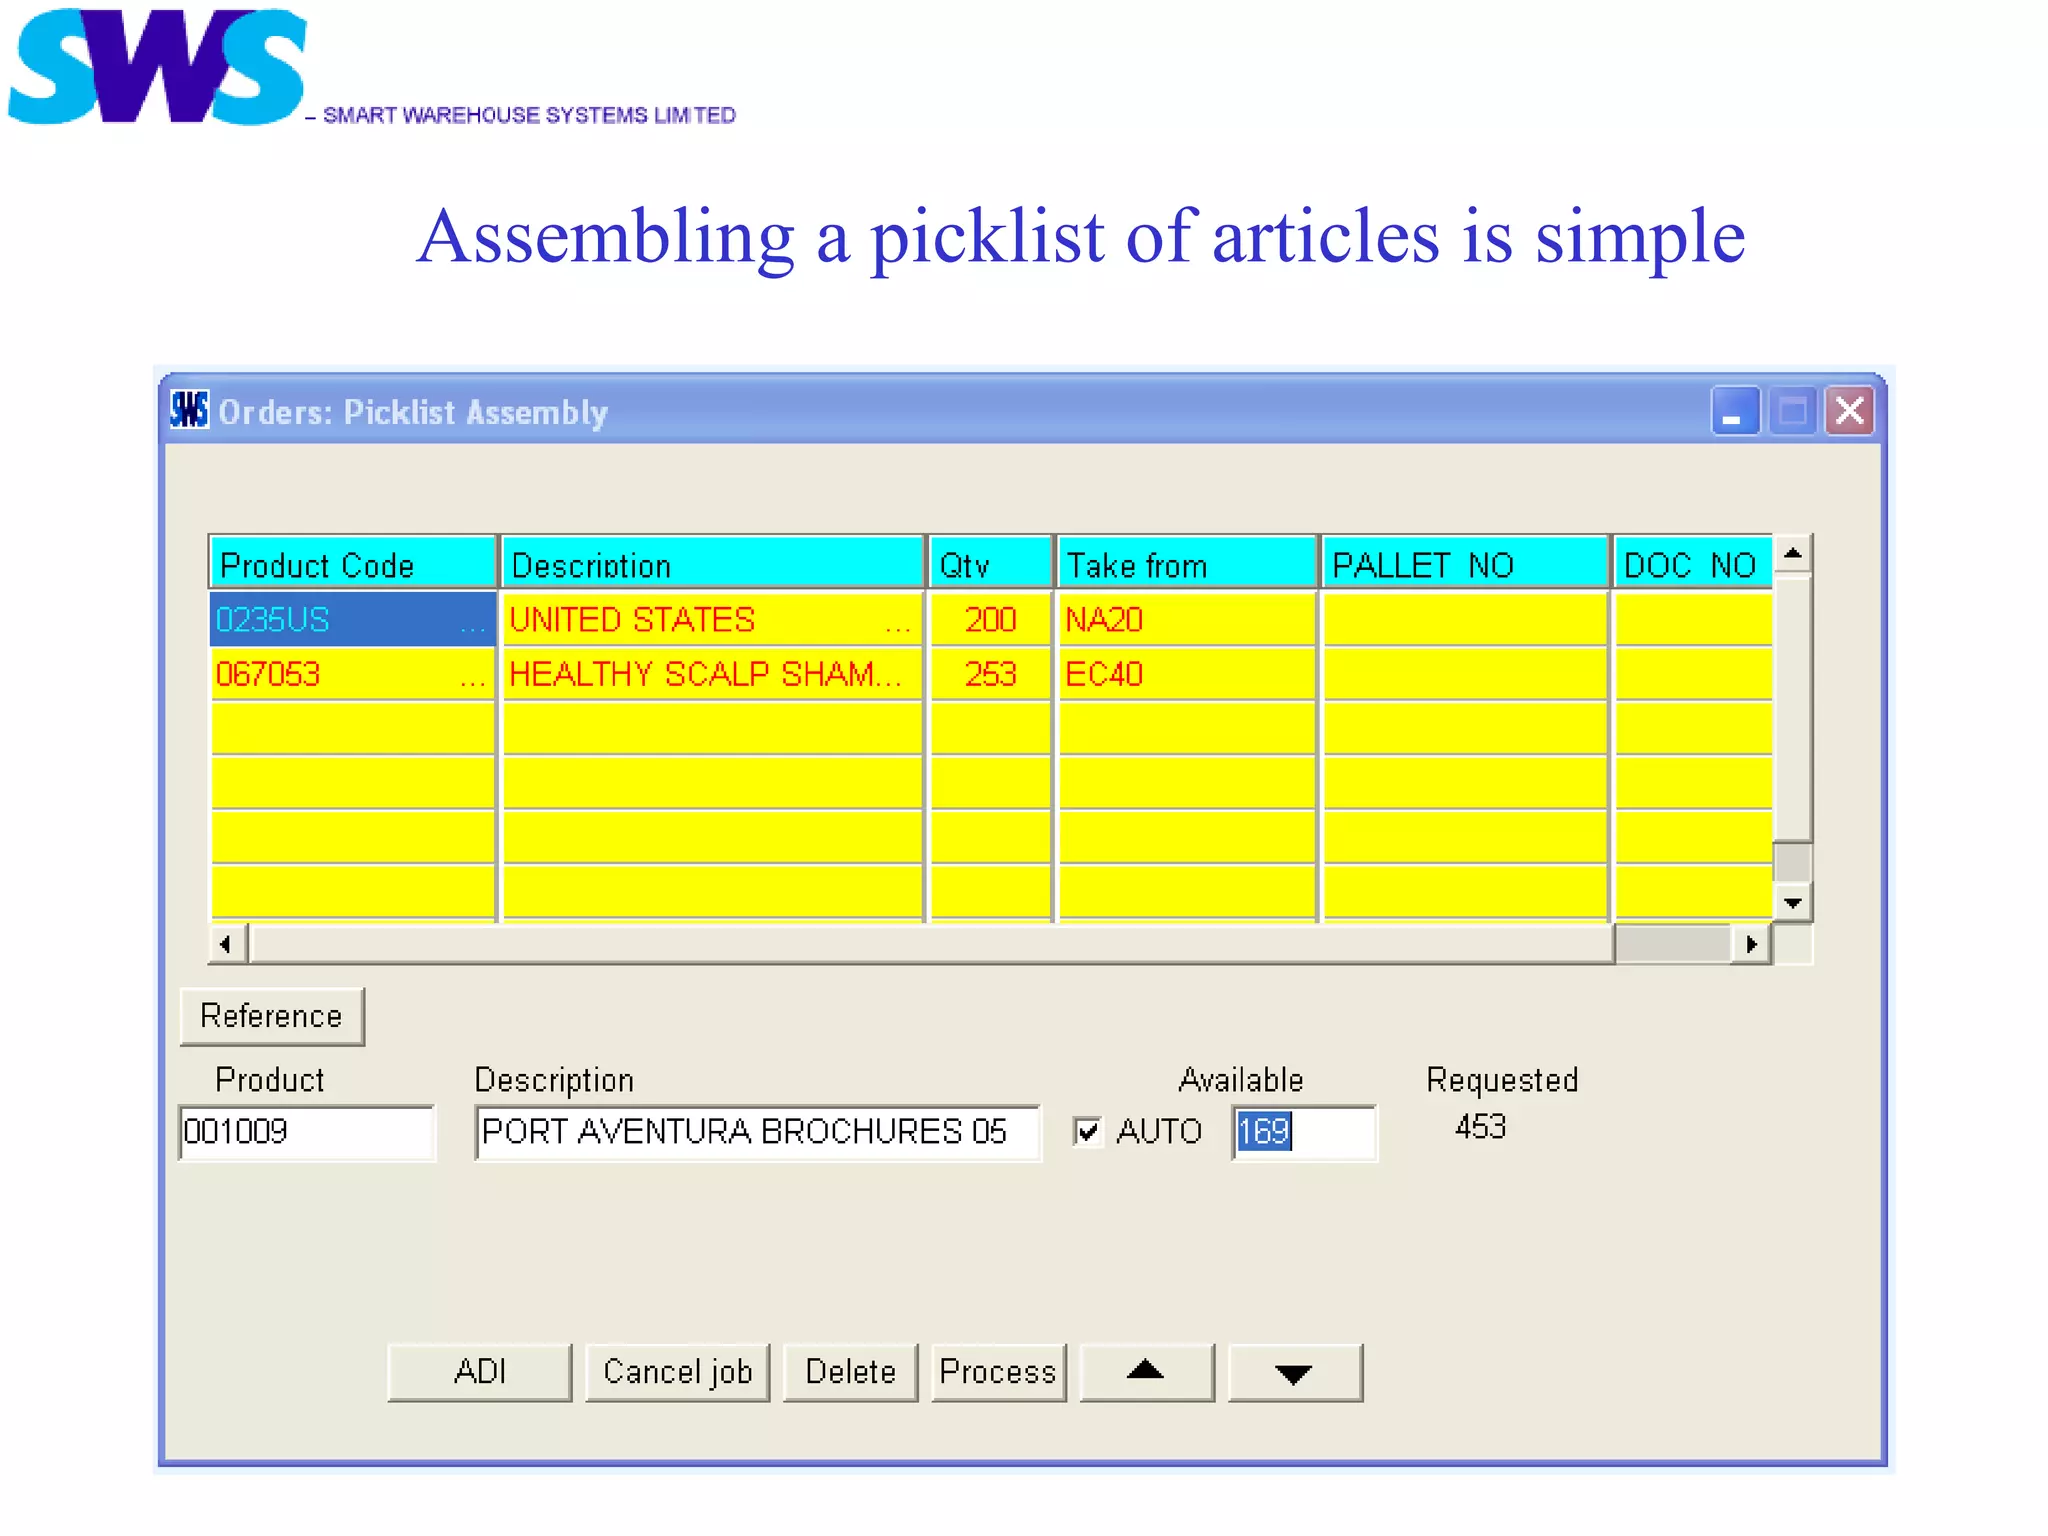Click the Description field PORT AVENTURA BROCHURES
This screenshot has height=1536, width=2048.
(758, 1132)
